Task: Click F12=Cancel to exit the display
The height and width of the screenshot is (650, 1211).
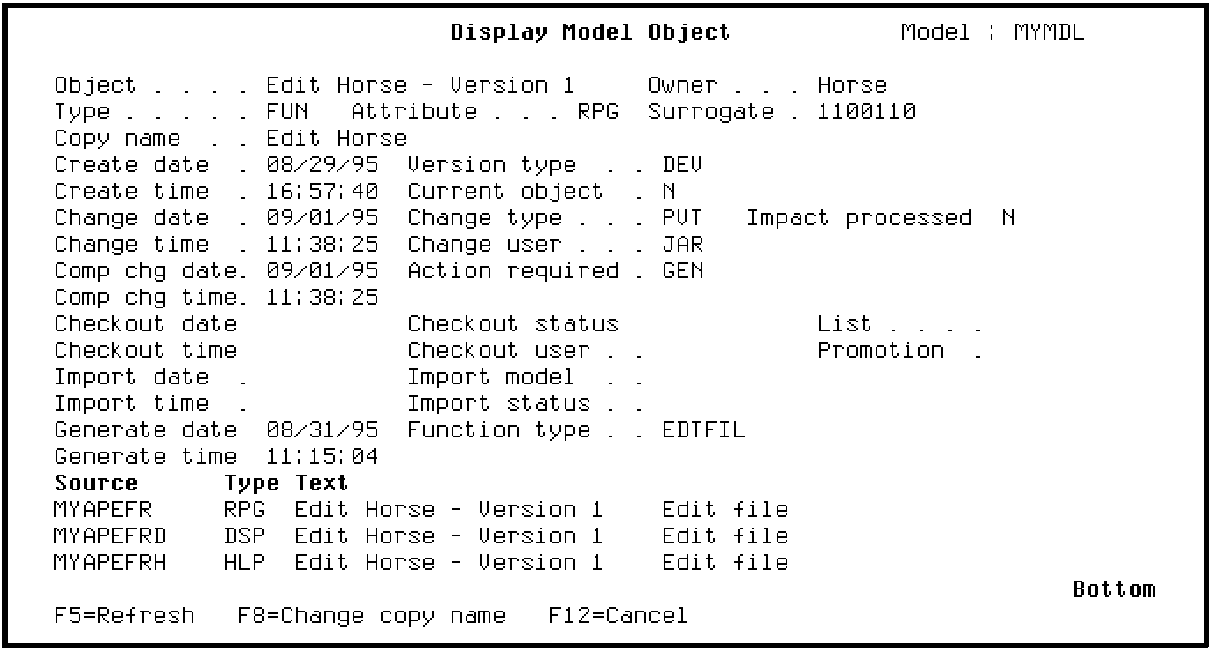Action: click(x=617, y=615)
